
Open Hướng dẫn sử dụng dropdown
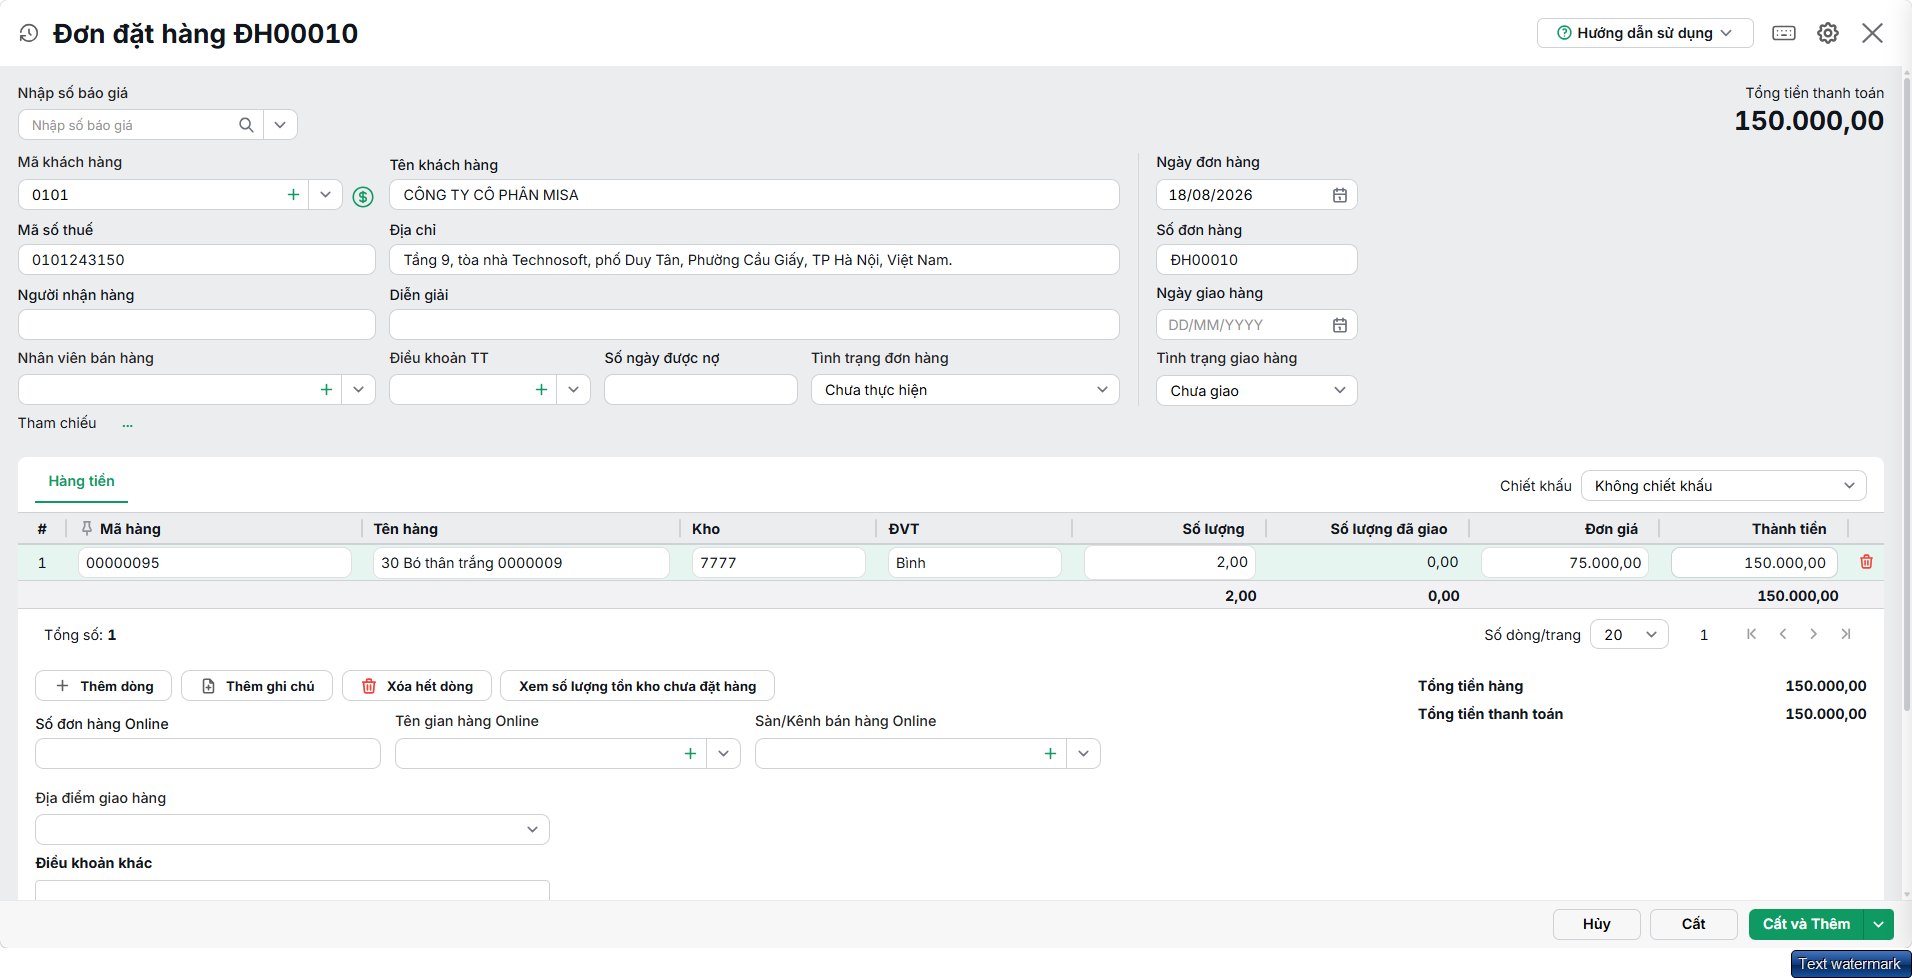(x=1645, y=33)
